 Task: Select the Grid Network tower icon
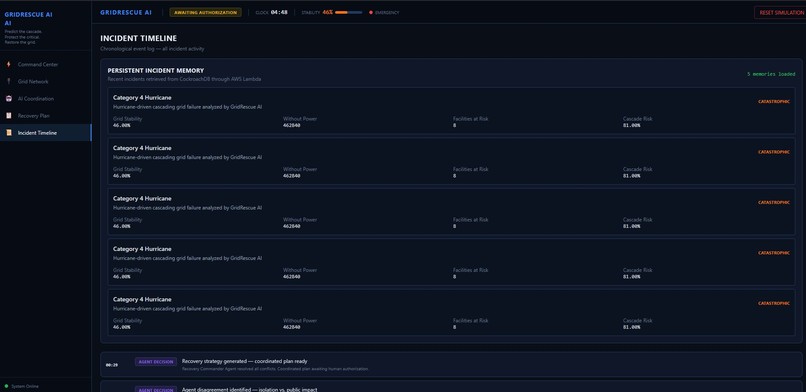[8, 81]
